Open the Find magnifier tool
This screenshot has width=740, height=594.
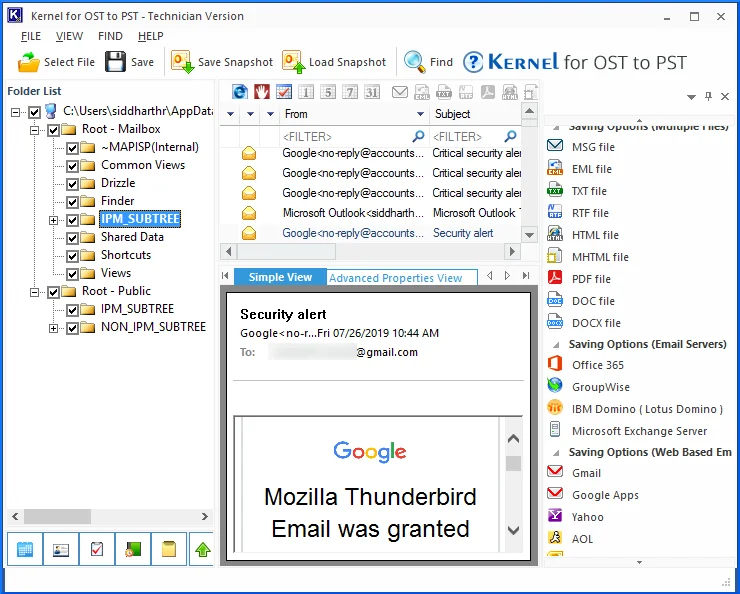point(415,62)
